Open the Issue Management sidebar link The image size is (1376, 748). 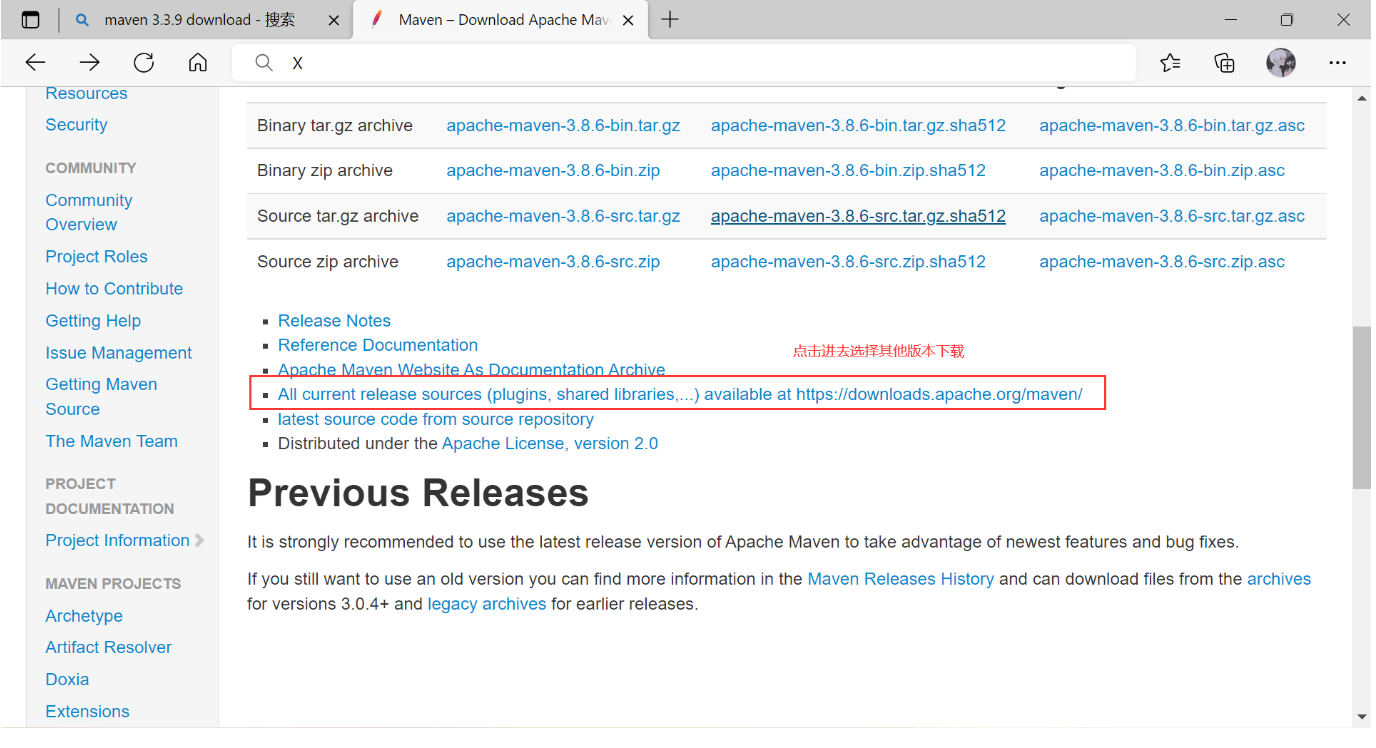(119, 353)
